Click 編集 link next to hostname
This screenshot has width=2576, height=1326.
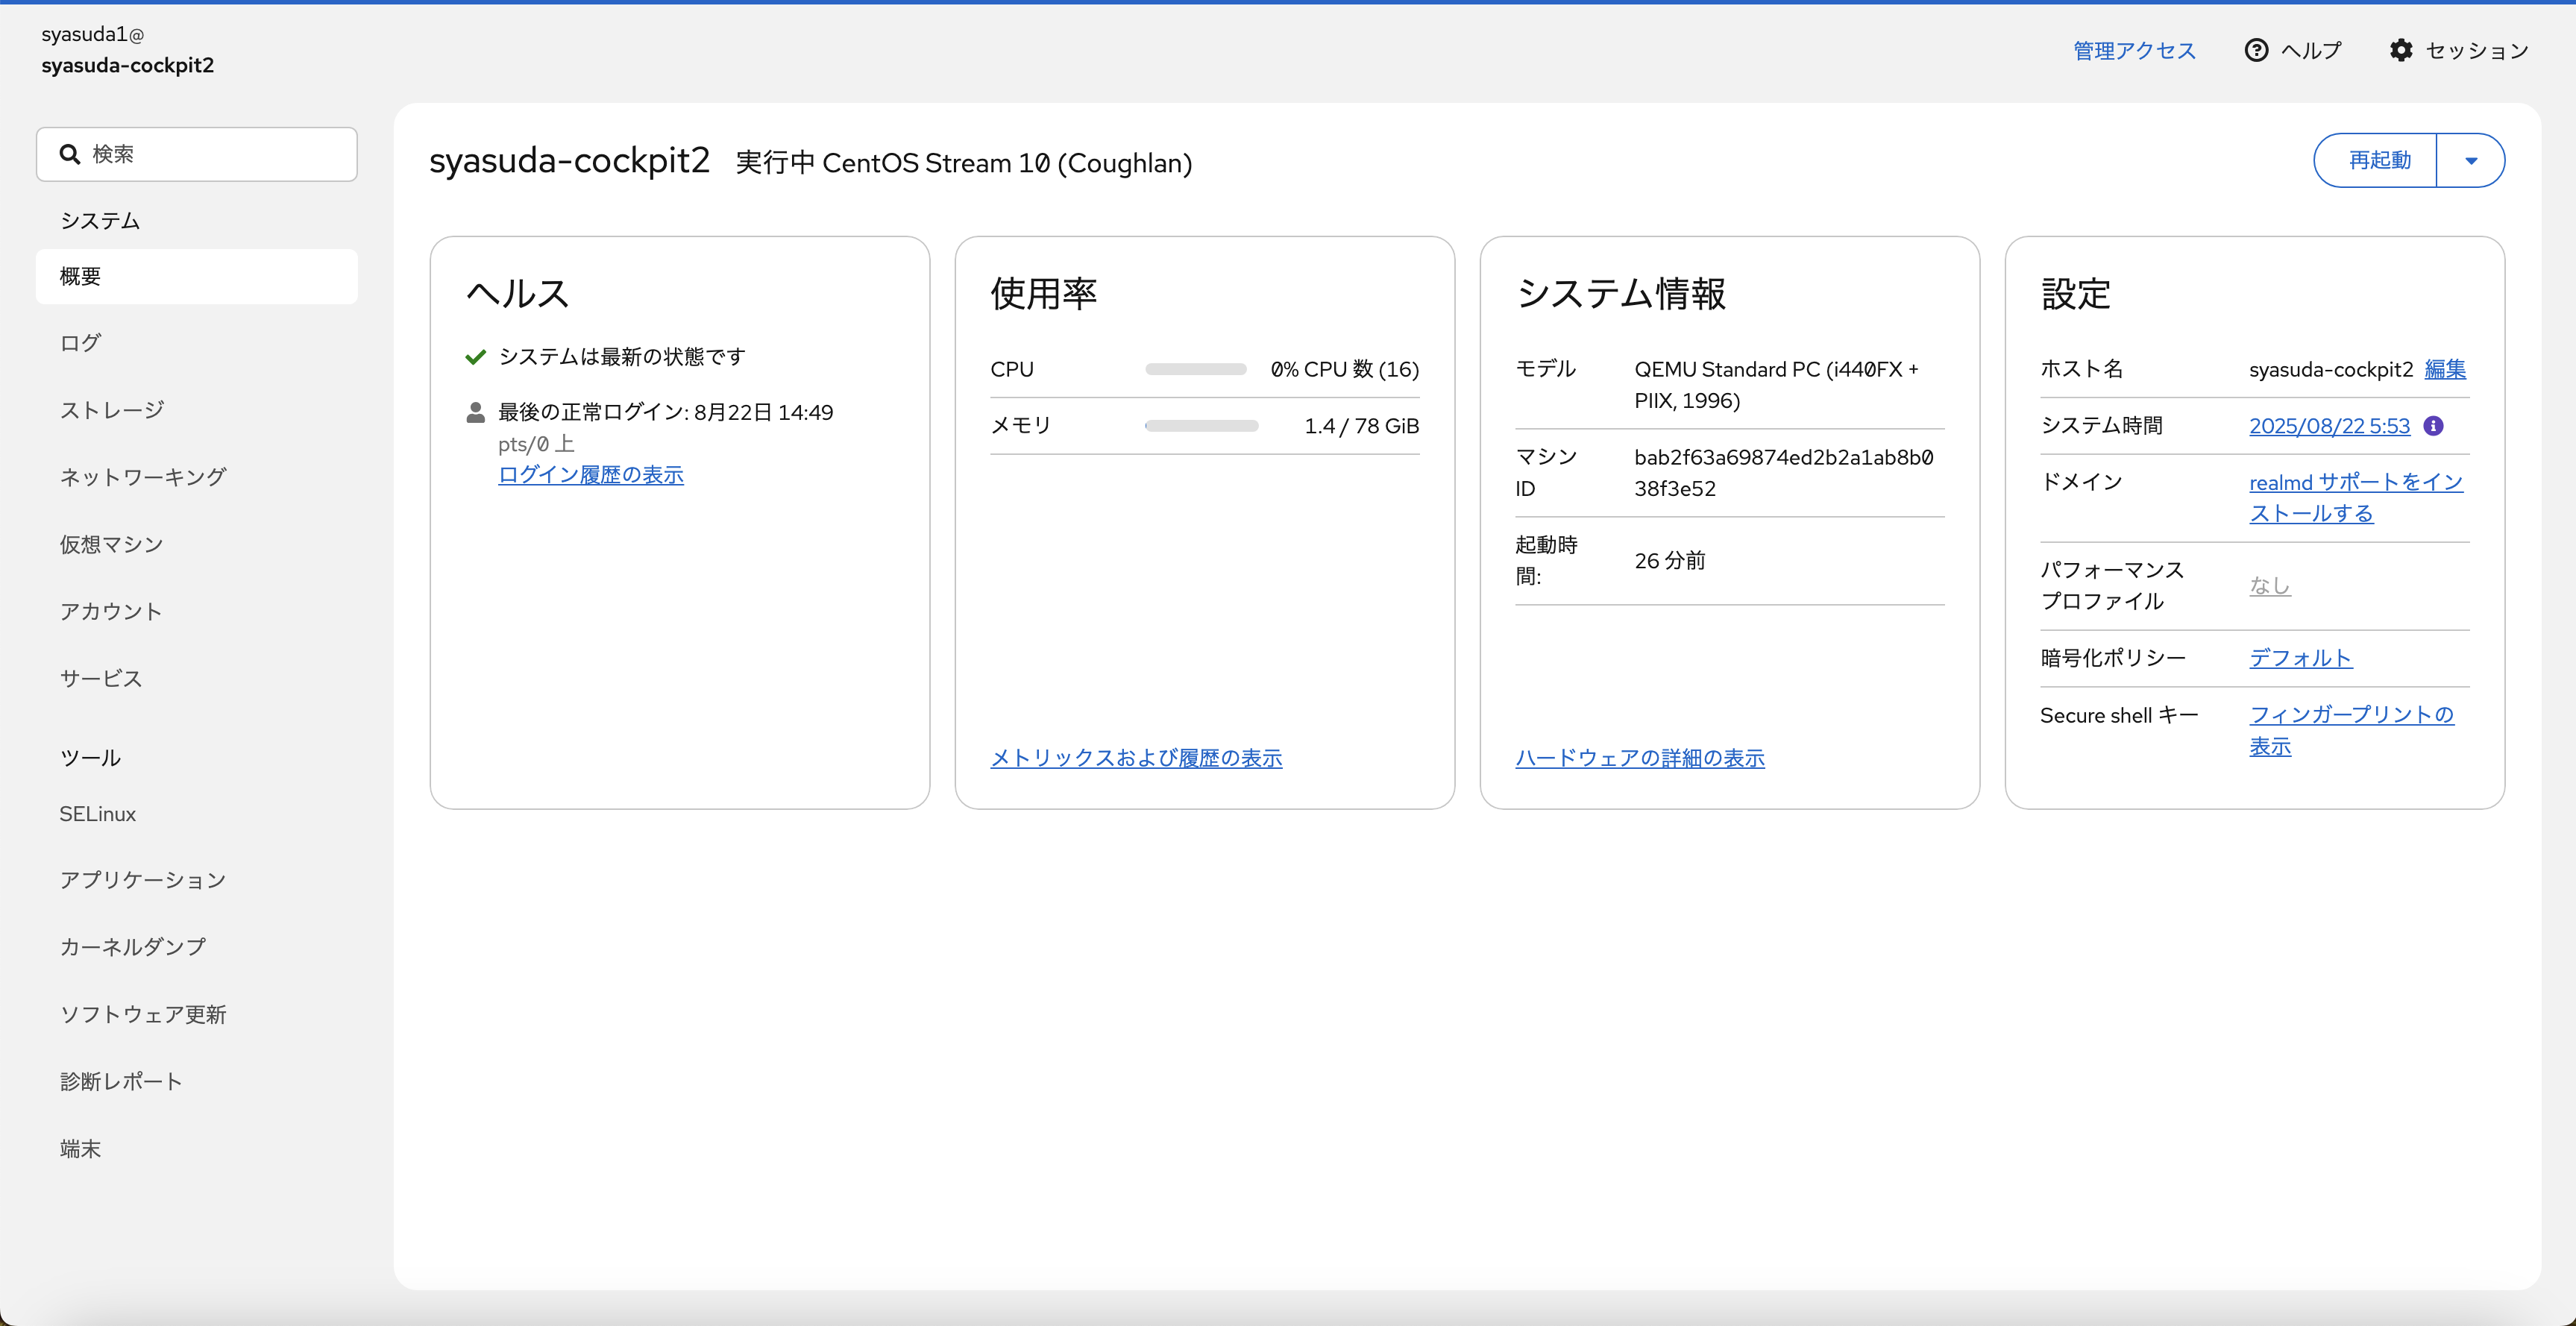pyautogui.click(x=2445, y=369)
